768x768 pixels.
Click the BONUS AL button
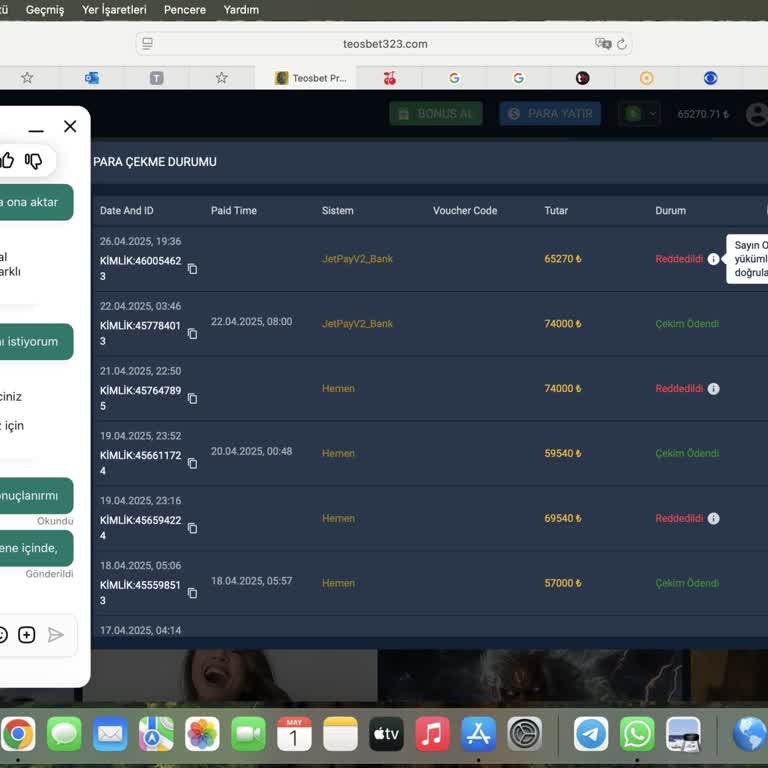(x=436, y=114)
